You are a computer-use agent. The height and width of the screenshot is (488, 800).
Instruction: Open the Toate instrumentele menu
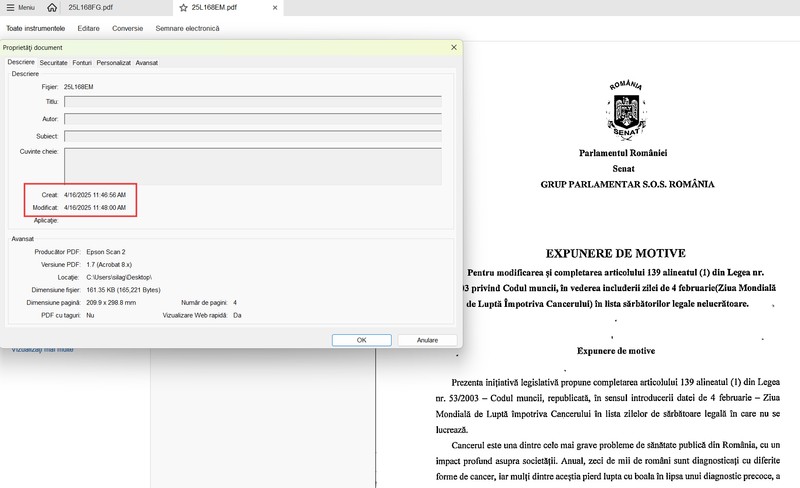coord(36,29)
